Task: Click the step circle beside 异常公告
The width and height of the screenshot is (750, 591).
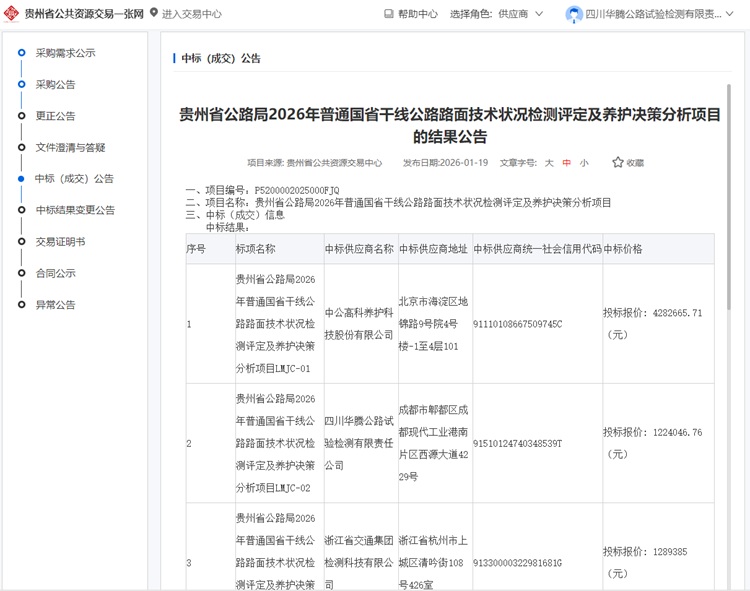Action: 22,305
